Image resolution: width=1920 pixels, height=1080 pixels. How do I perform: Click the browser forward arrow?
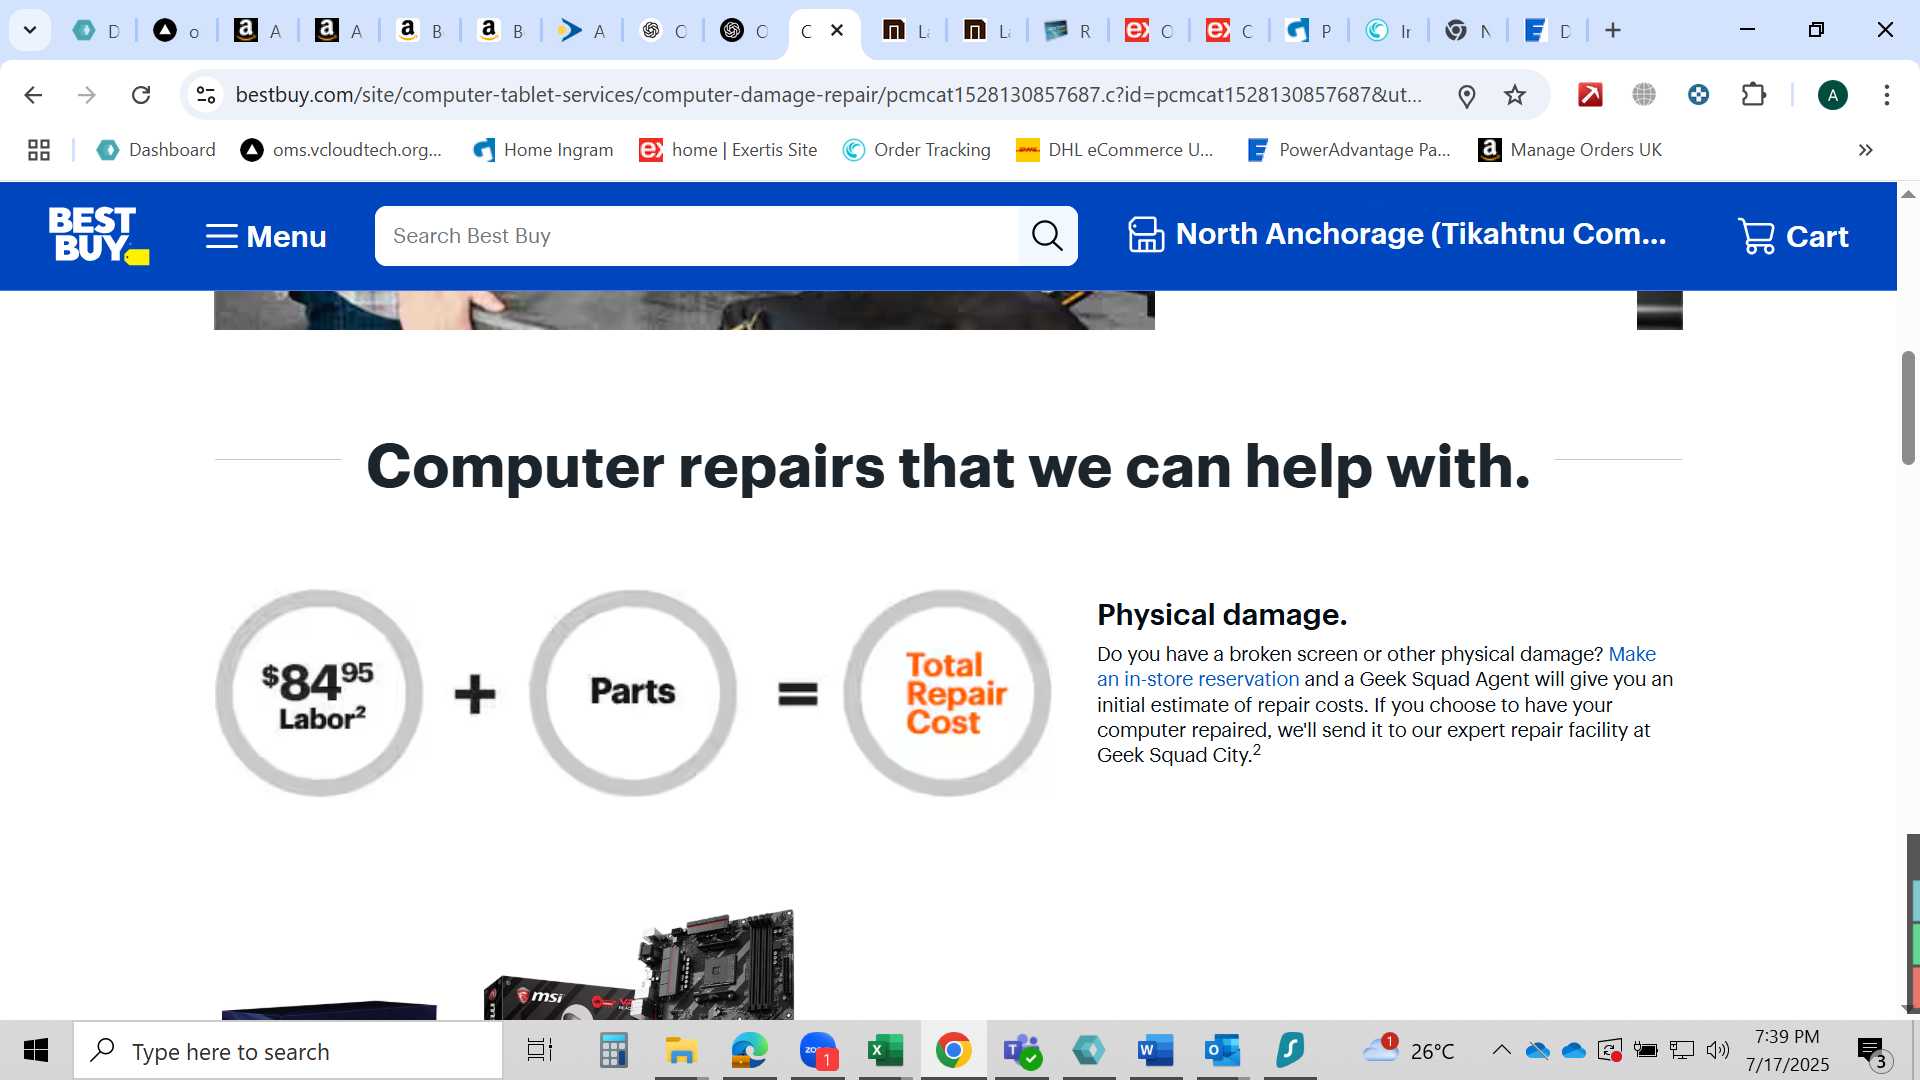click(87, 95)
